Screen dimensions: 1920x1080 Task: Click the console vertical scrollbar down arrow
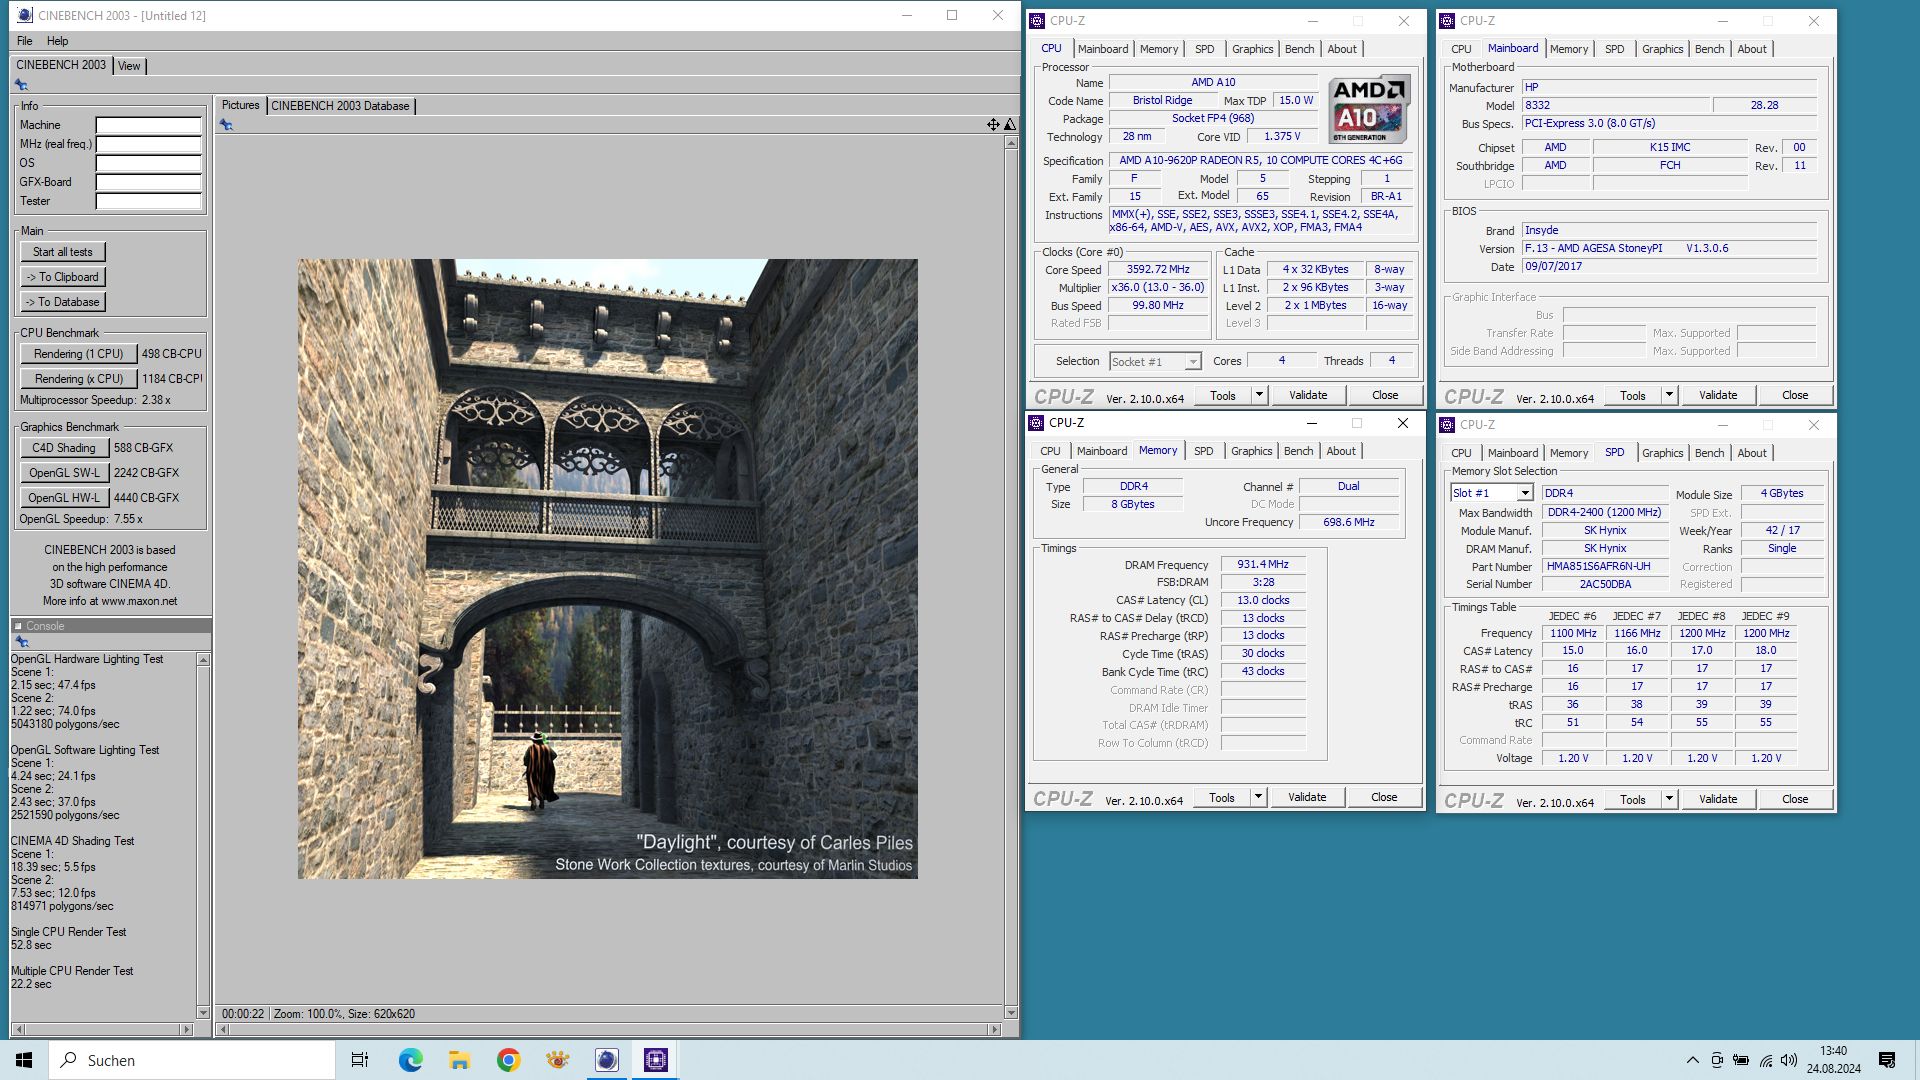point(204,1013)
